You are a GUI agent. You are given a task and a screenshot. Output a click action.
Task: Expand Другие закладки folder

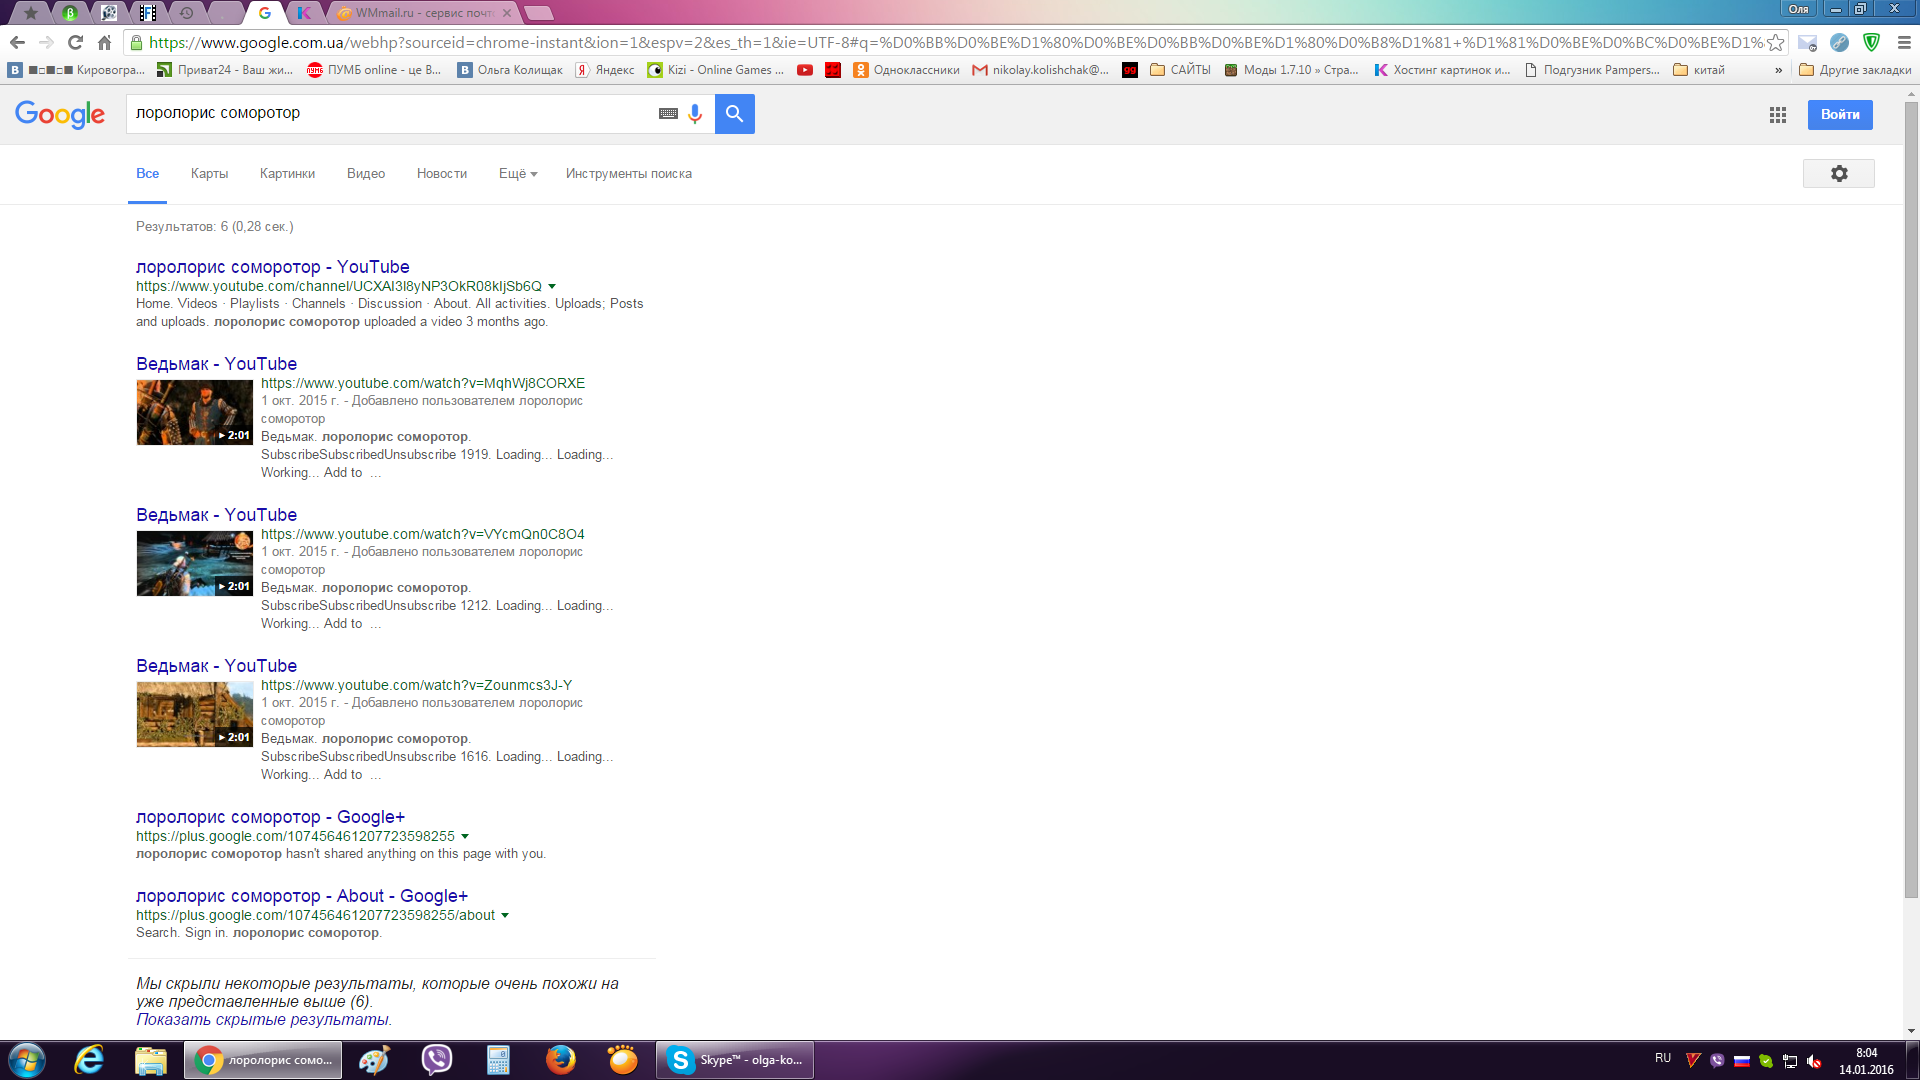coord(1855,70)
